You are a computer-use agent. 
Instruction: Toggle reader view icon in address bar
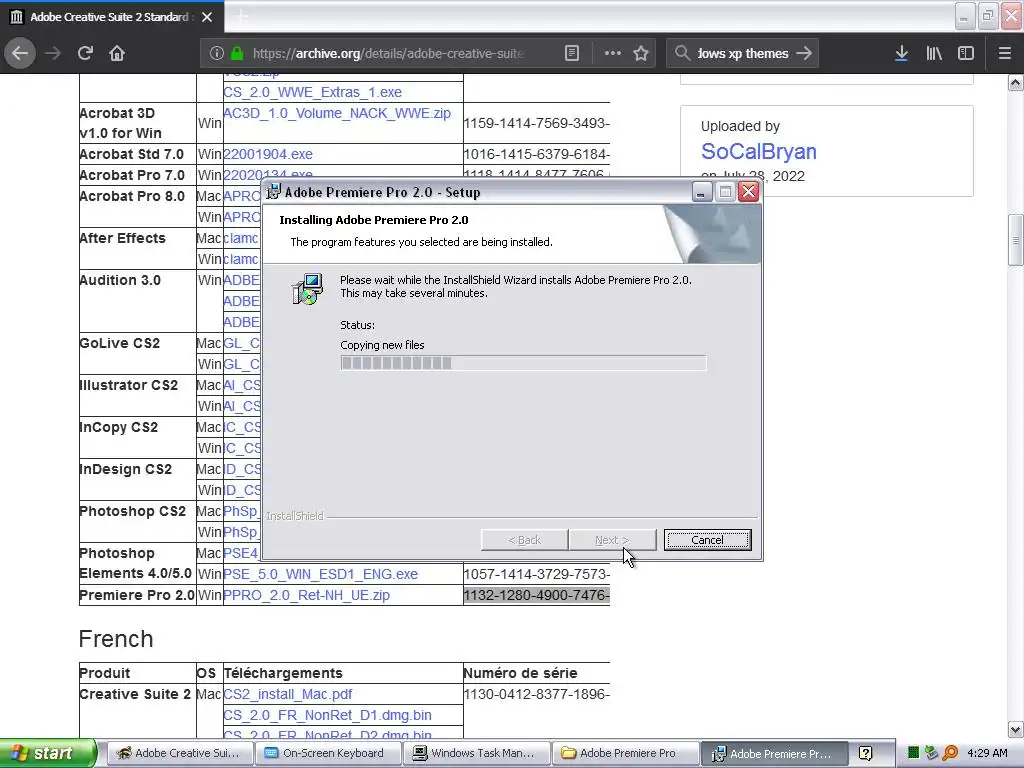(x=571, y=53)
